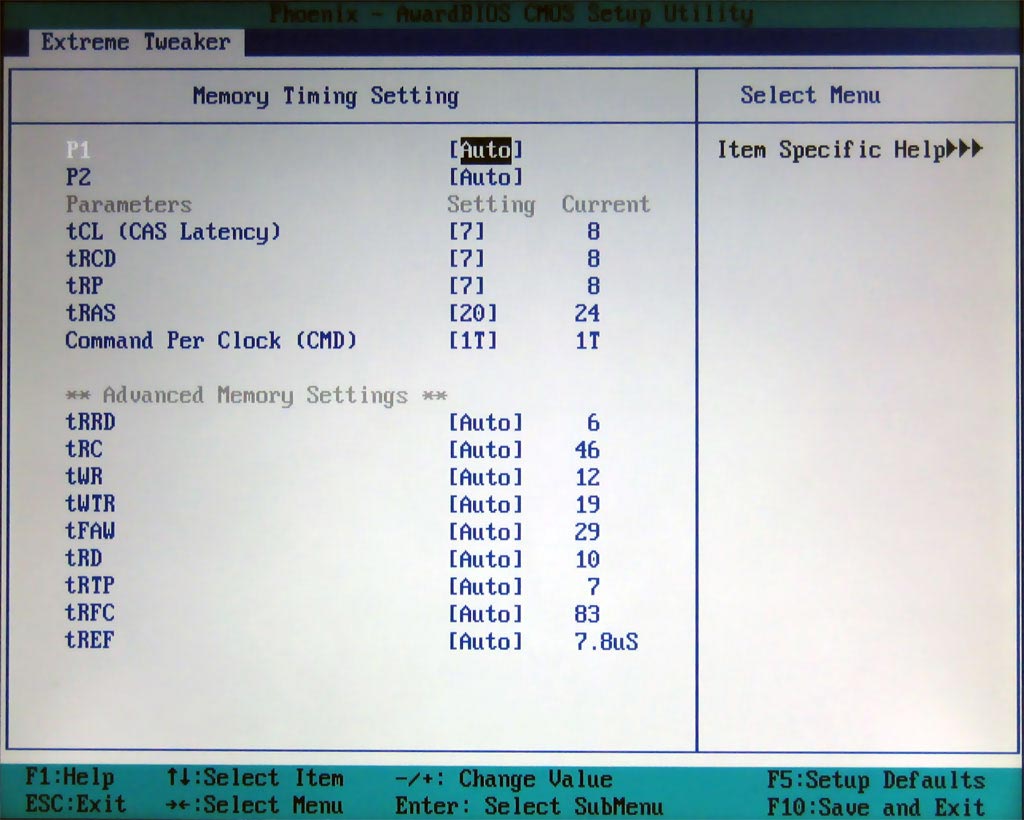
Task: Select the tFAW [Auto] setting
Action: 485,532
